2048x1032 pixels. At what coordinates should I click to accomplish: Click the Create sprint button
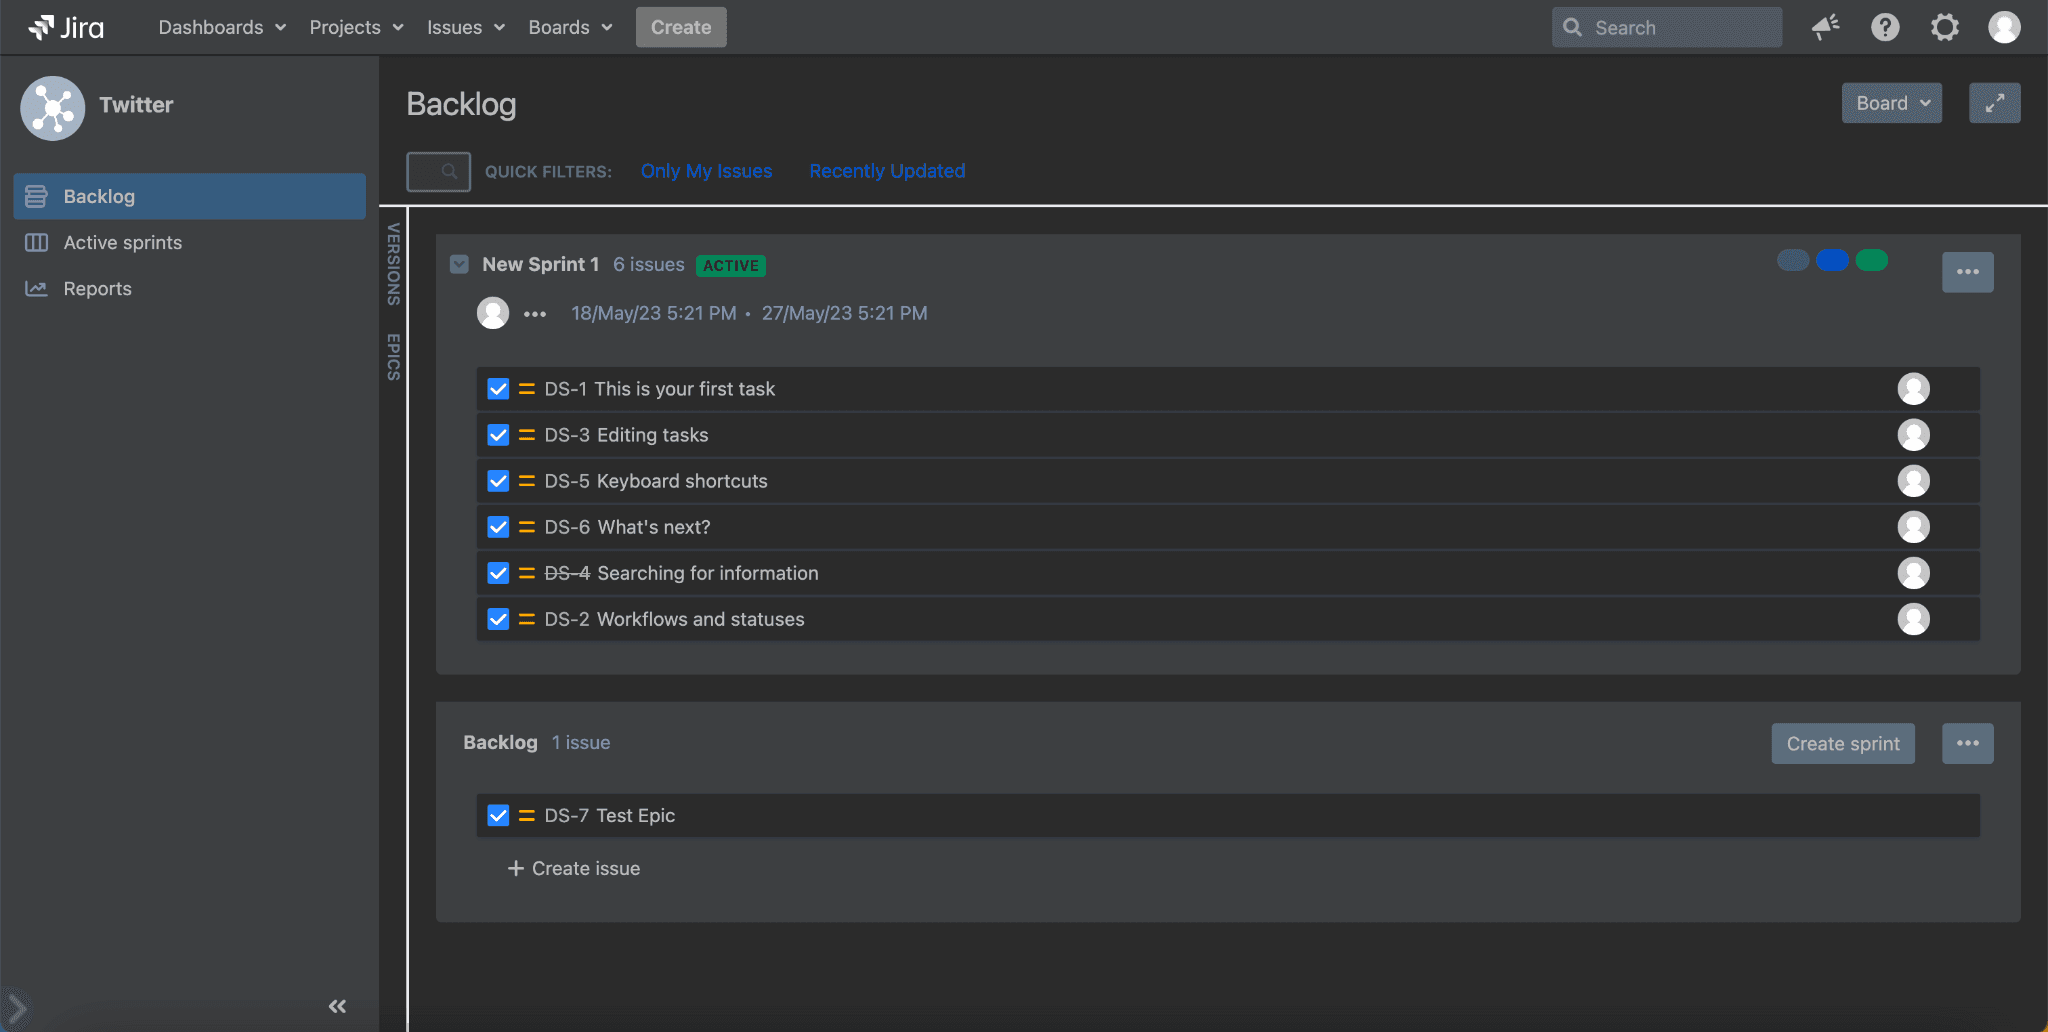1842,744
